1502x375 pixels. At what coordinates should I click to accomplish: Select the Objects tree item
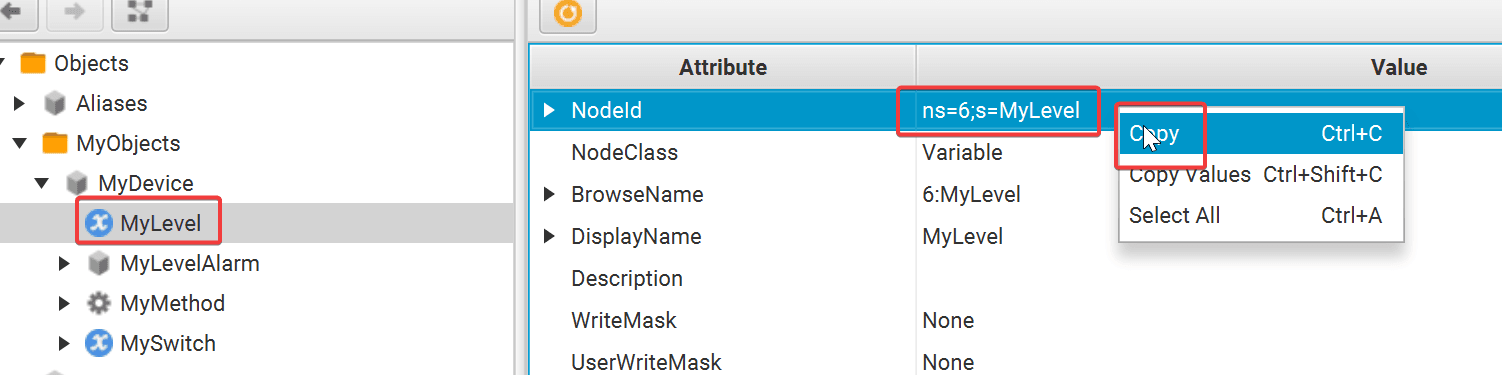point(91,64)
